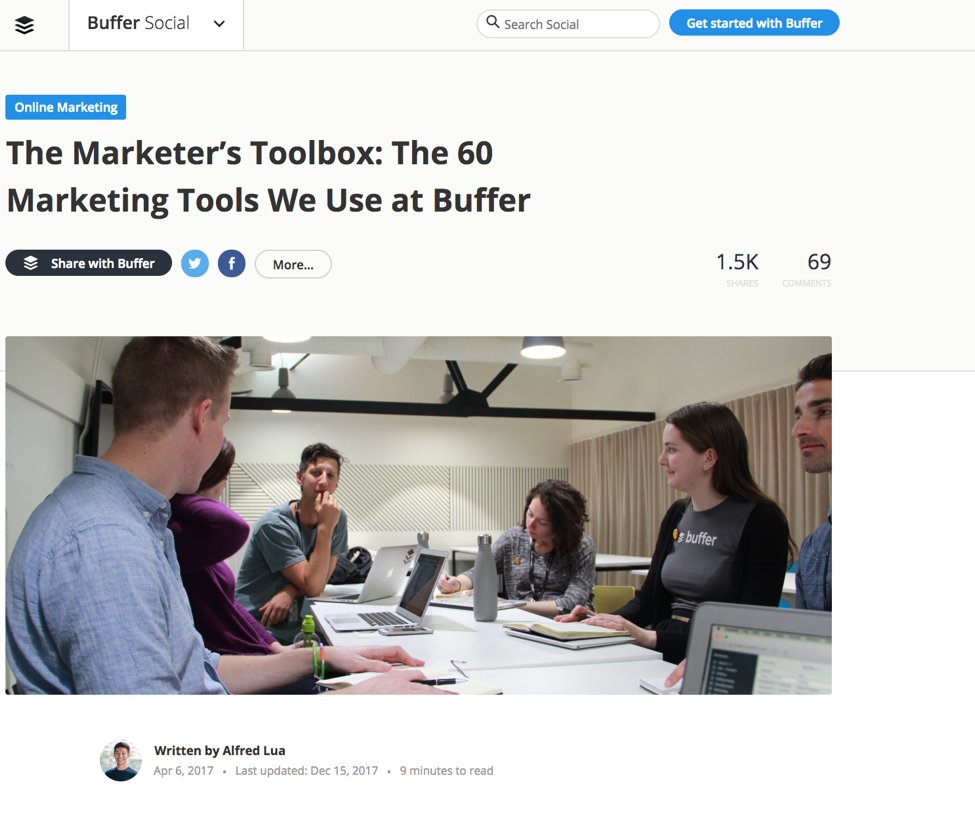Open the More... sharing options
Image resolution: width=975 pixels, height=817 pixels.
(x=293, y=264)
